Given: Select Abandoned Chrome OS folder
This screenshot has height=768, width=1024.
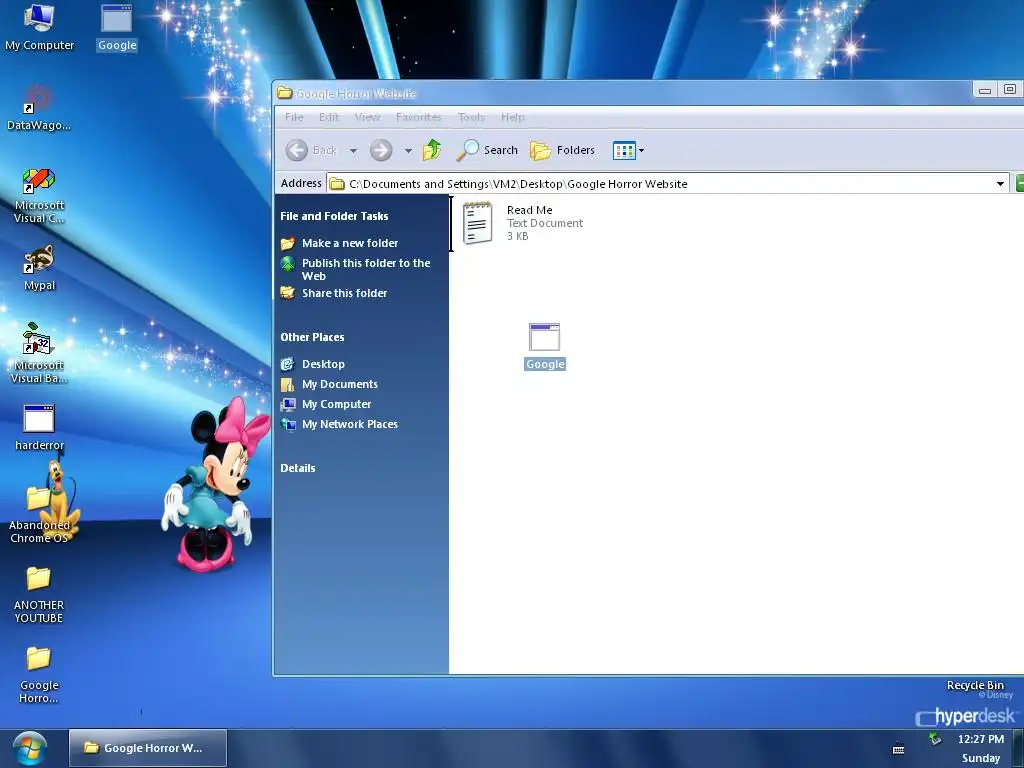Looking at the screenshot, I should 39,515.
